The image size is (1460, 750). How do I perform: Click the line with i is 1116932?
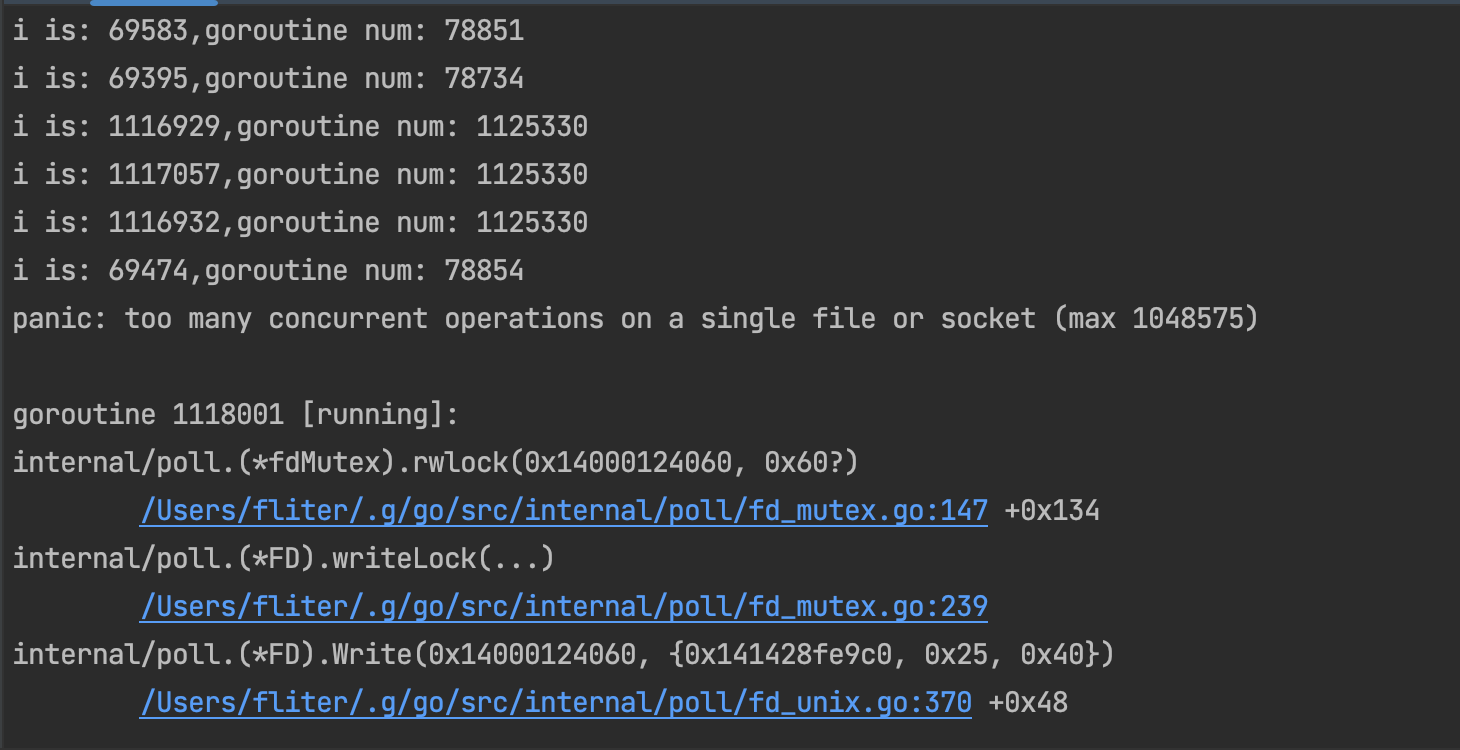[300, 223]
